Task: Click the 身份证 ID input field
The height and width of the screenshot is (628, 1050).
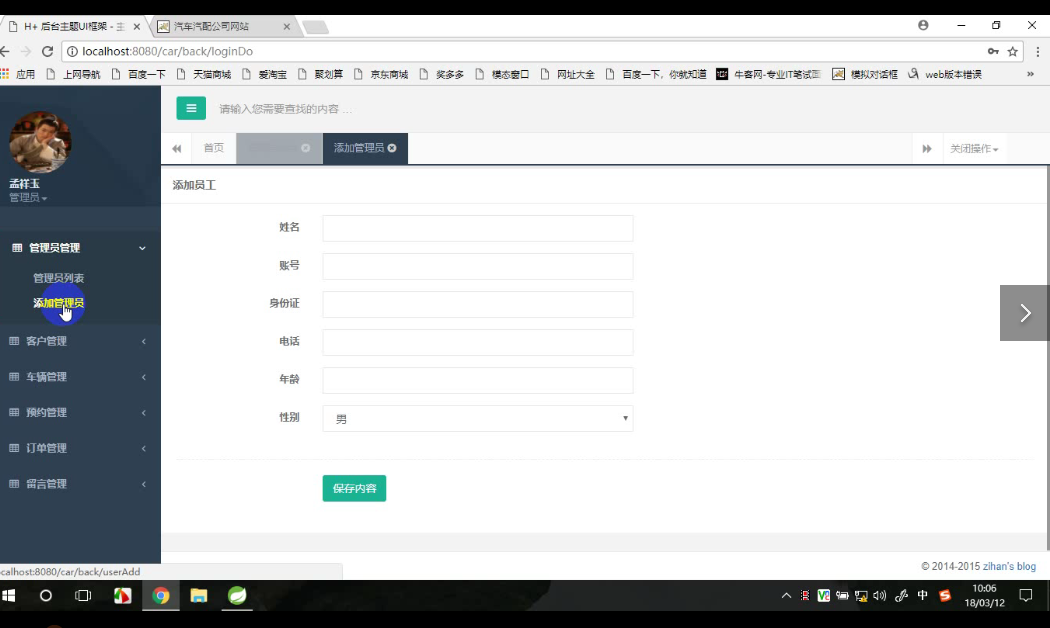Action: click(477, 305)
